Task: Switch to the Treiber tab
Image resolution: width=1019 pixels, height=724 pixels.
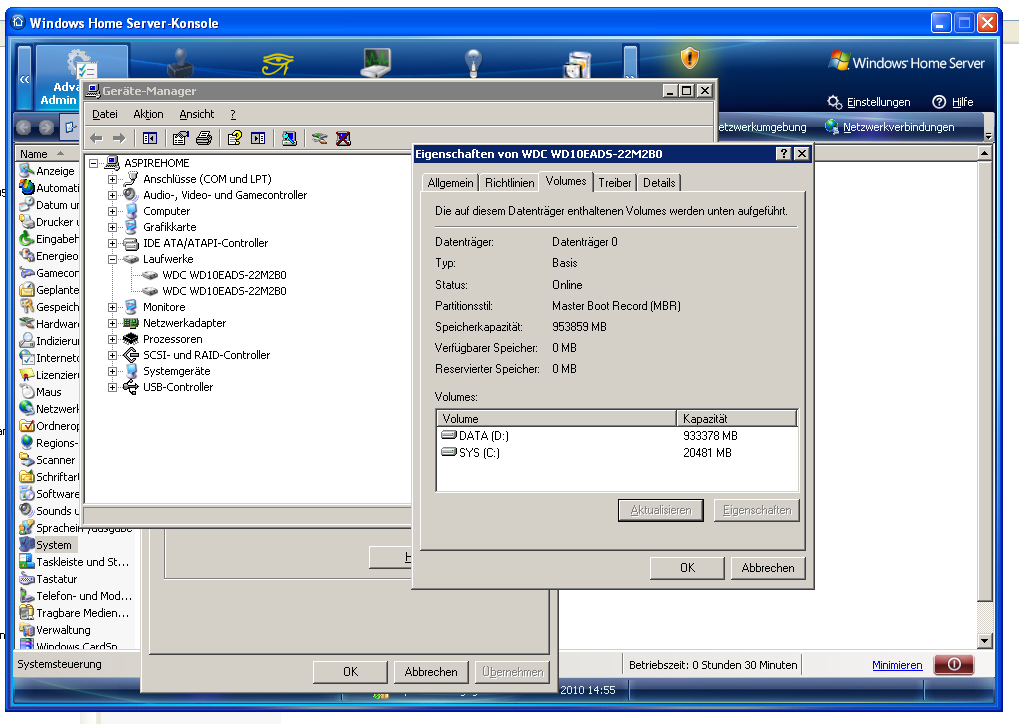Action: [615, 183]
